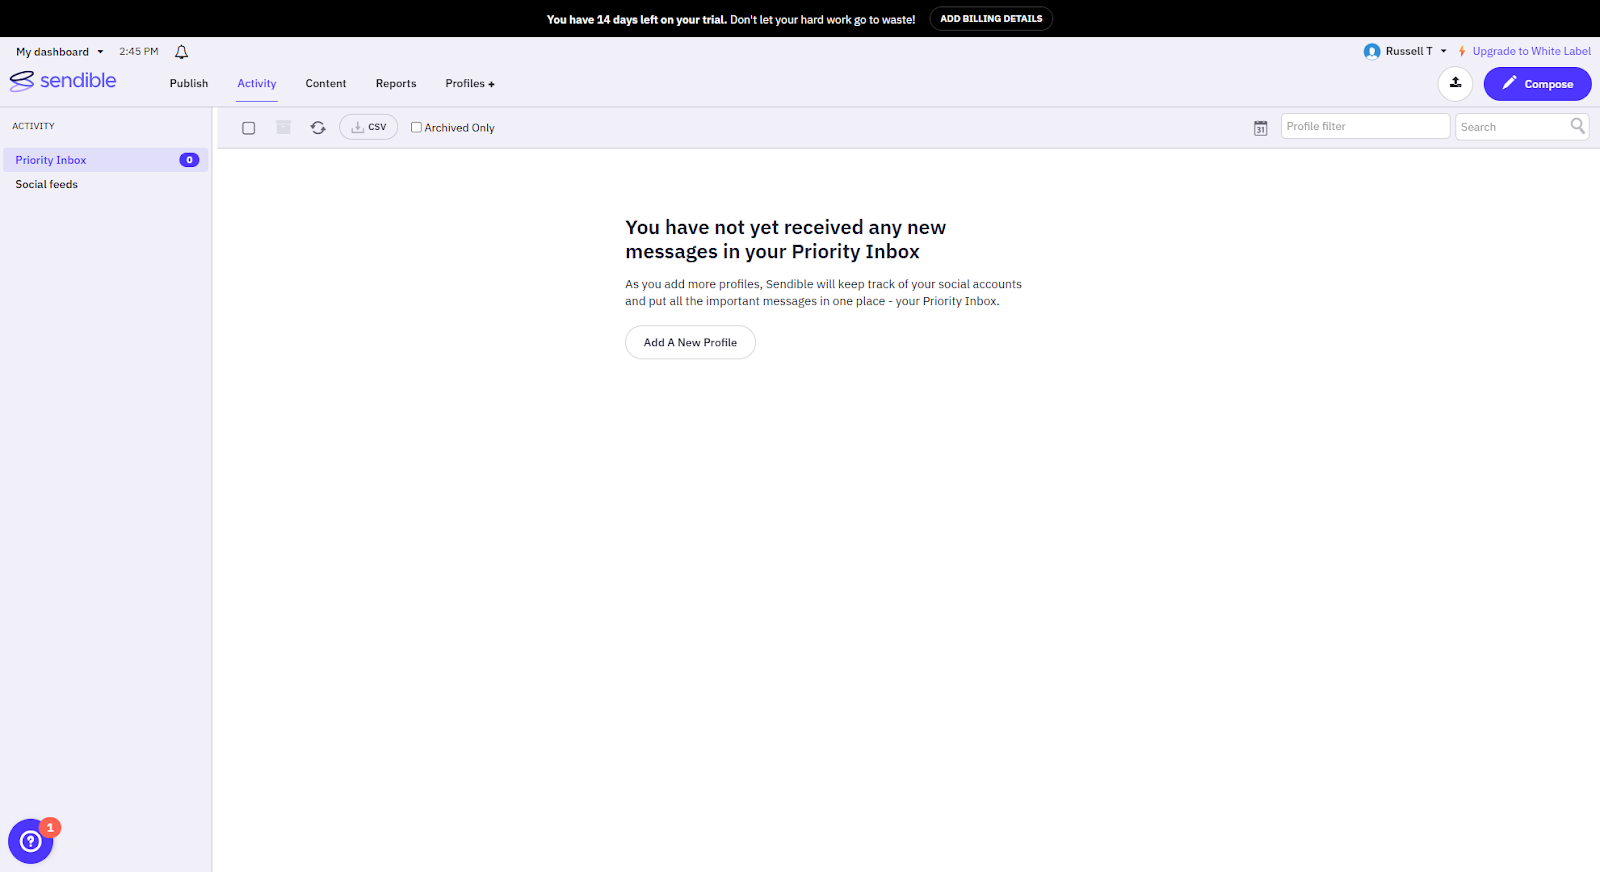Viewport: 1600px width, 872px height.
Task: Open the calendar date filter icon
Action: [x=1260, y=128]
